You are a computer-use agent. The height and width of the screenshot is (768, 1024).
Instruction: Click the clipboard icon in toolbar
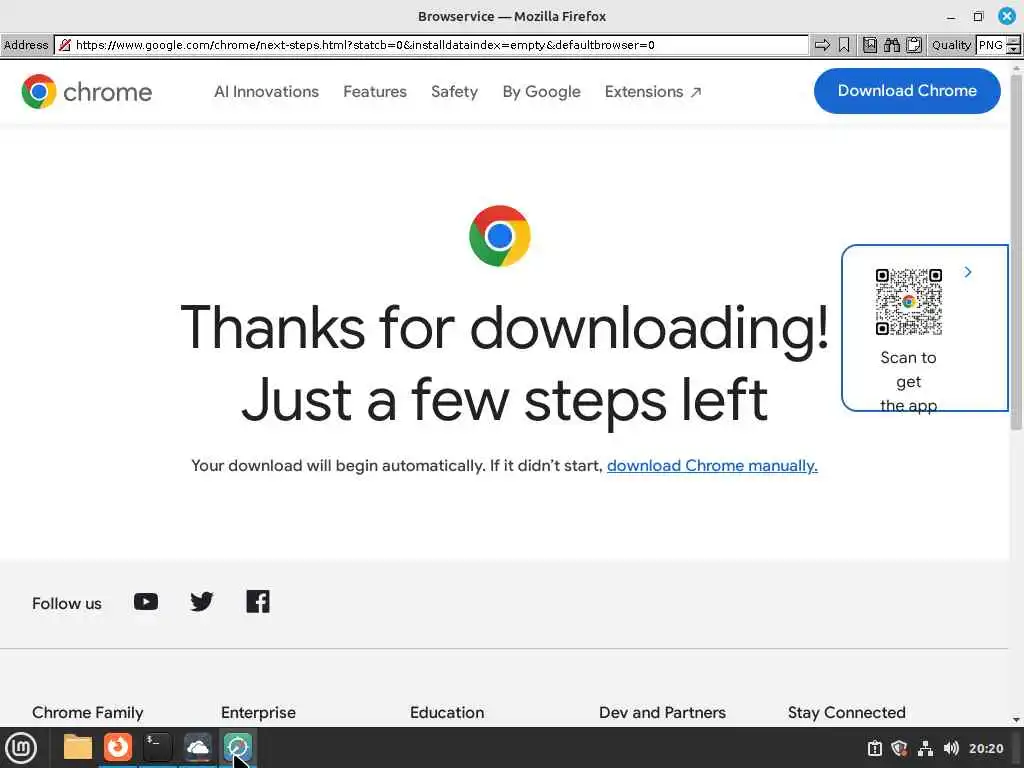(x=914, y=45)
